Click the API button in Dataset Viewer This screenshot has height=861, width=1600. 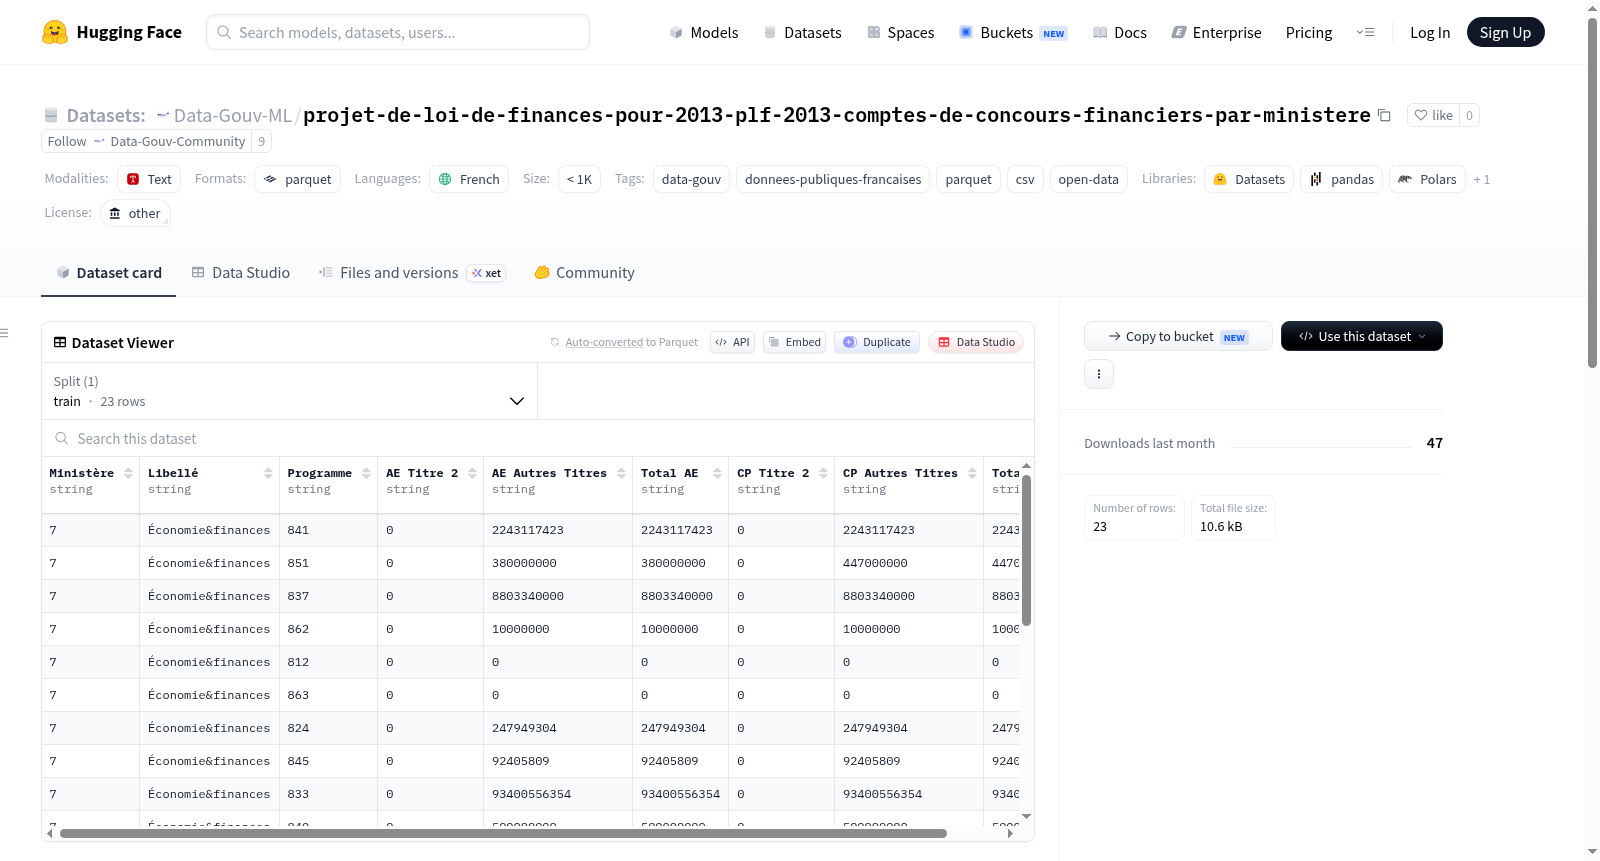click(733, 342)
